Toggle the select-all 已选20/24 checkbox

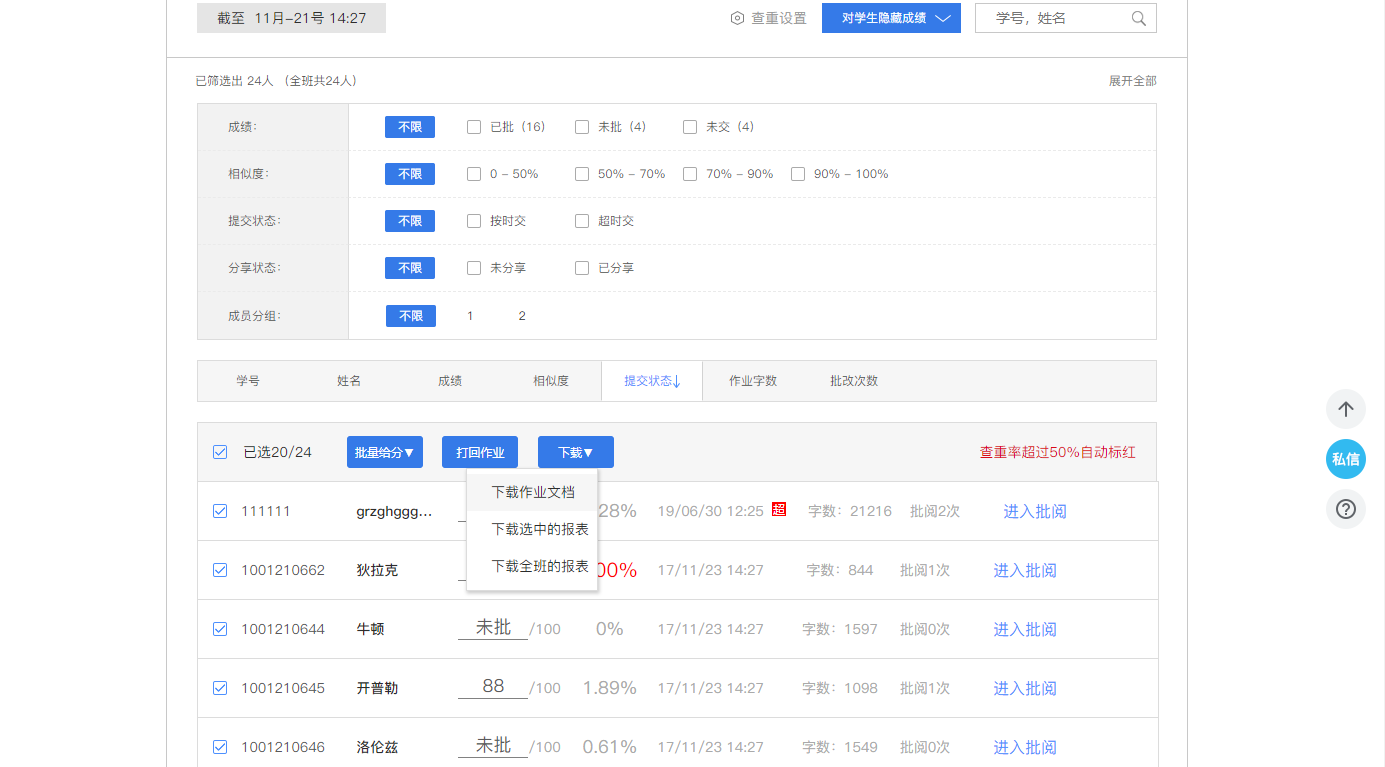point(220,452)
